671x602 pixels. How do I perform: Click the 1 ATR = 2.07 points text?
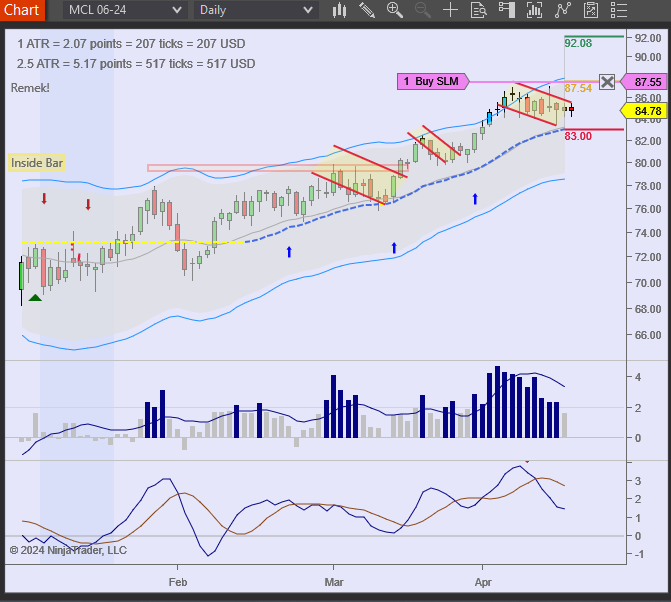pos(131,44)
